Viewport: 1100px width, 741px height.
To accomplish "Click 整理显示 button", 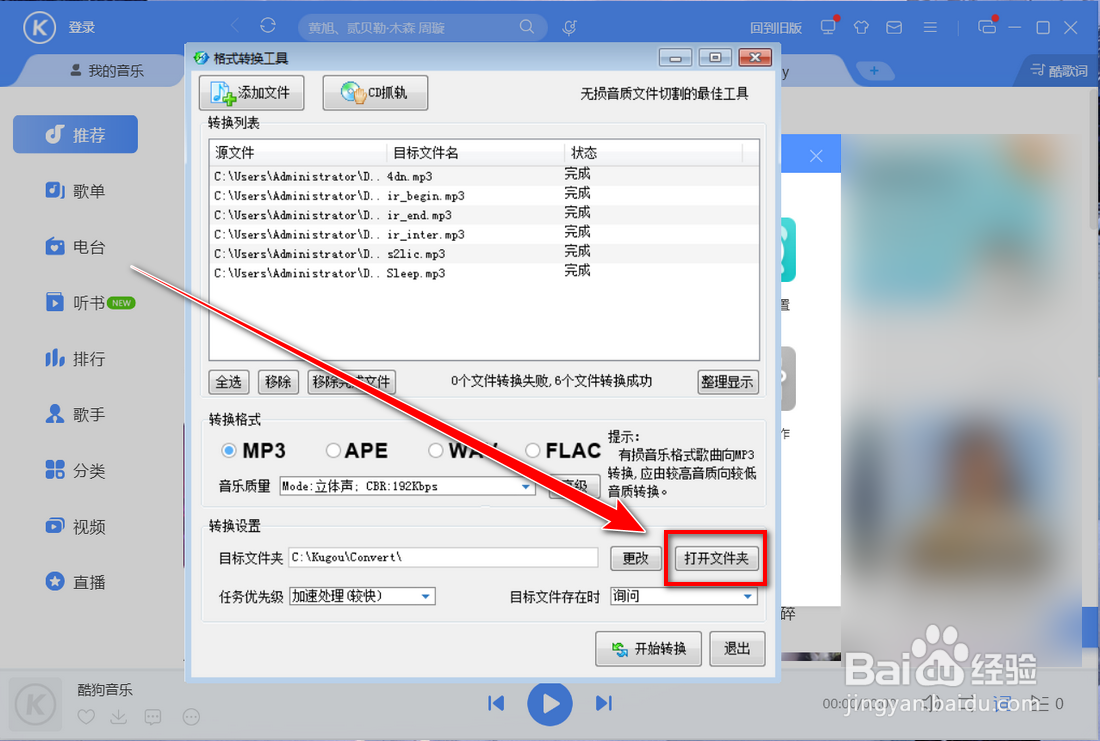I will (x=727, y=382).
